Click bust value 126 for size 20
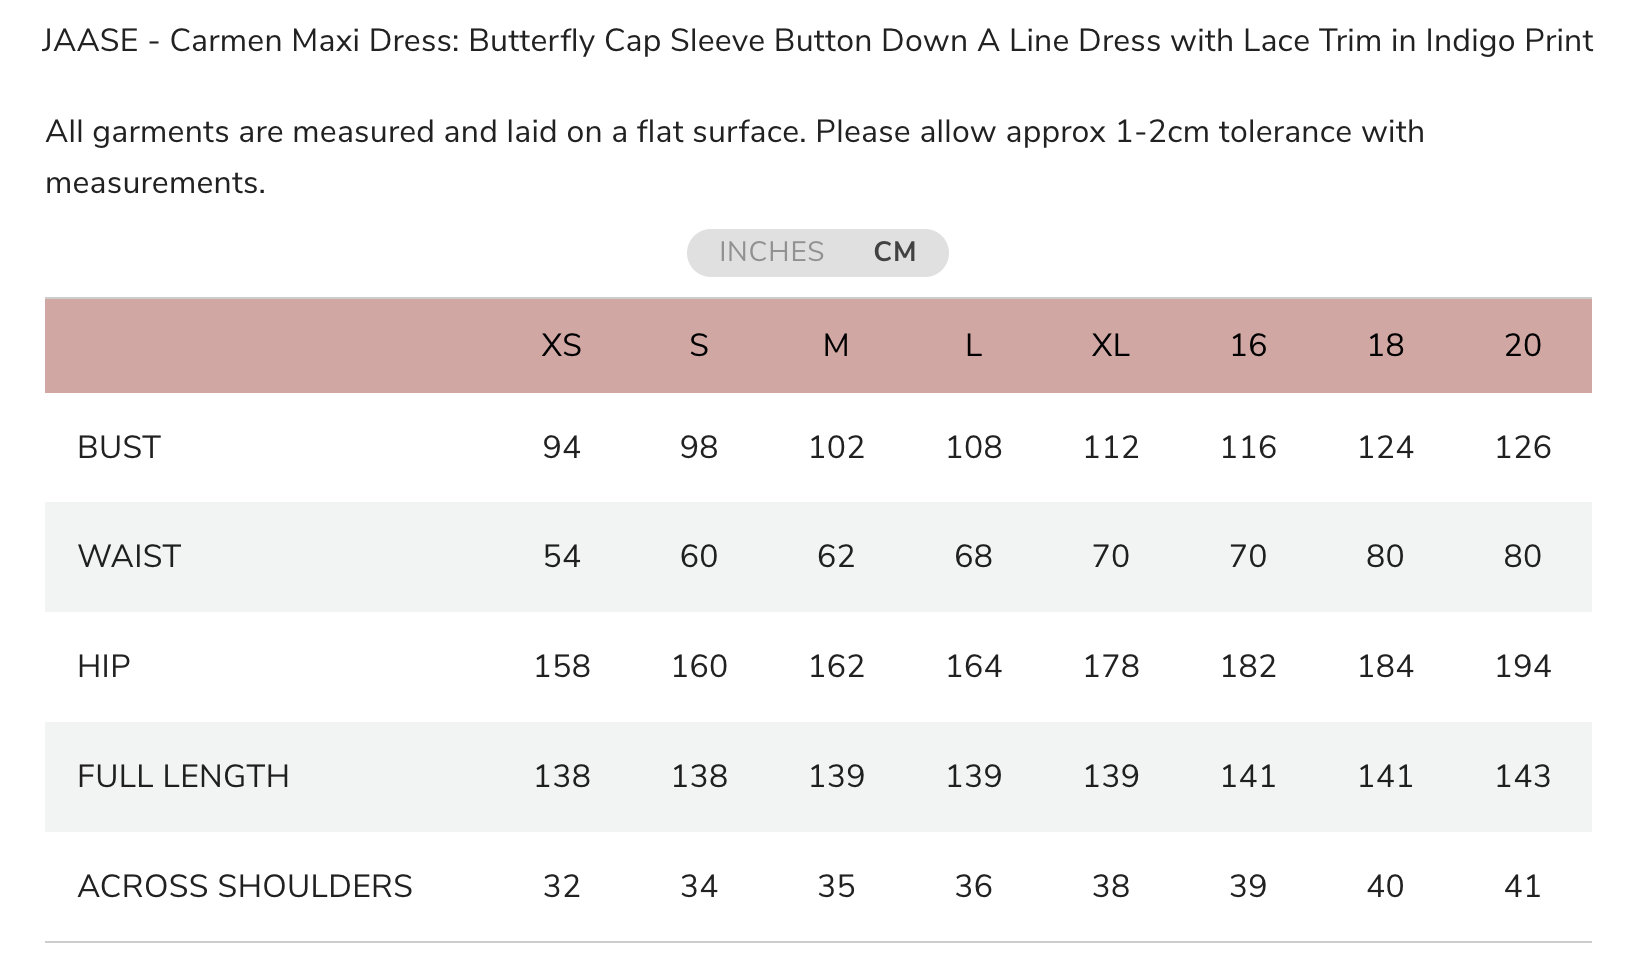 point(1523,447)
